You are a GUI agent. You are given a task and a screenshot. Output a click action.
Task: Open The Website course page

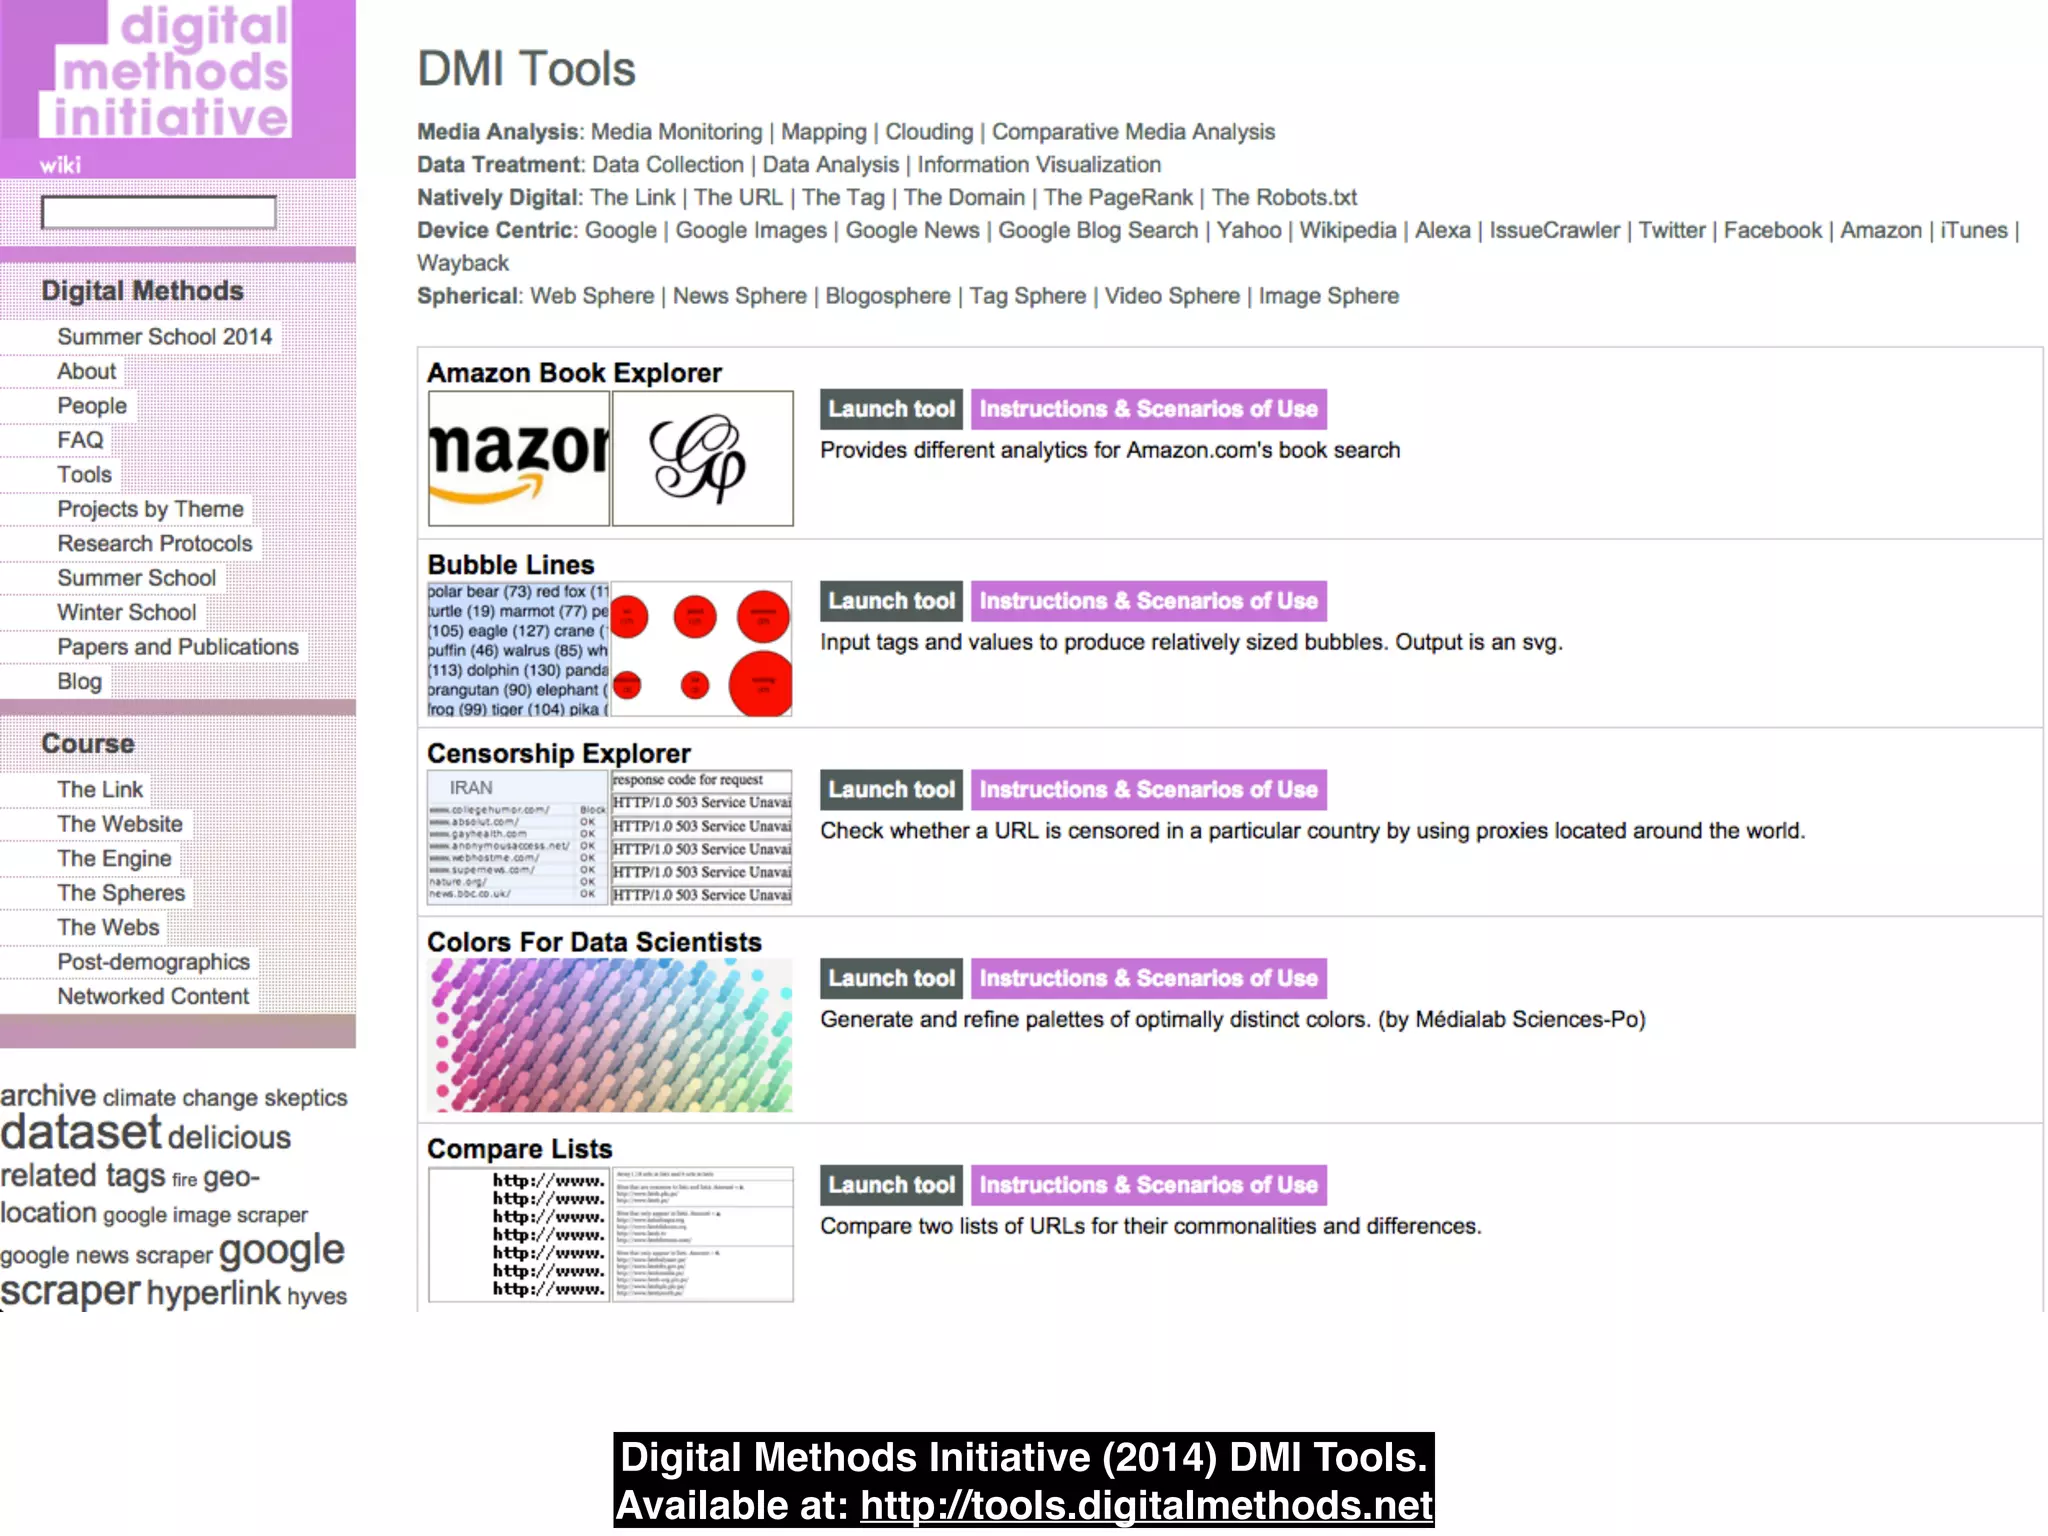[x=120, y=824]
